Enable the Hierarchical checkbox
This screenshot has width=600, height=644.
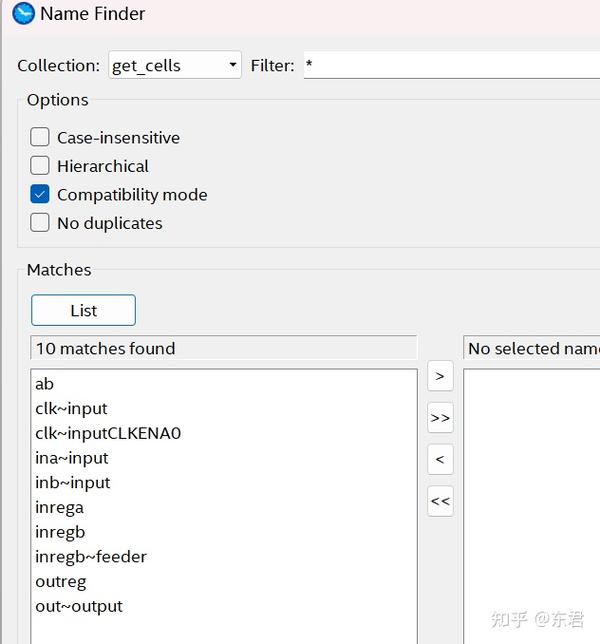(x=40, y=166)
